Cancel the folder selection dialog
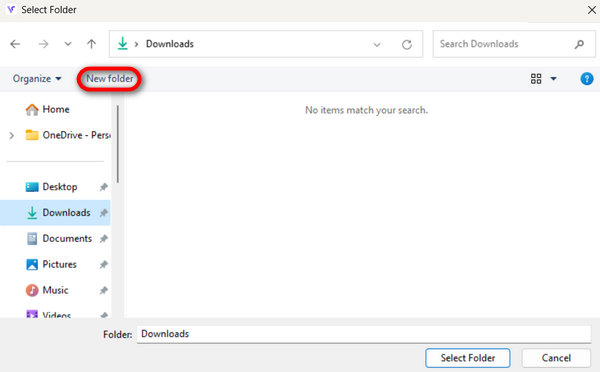Image resolution: width=600 pixels, height=372 pixels. 556,358
